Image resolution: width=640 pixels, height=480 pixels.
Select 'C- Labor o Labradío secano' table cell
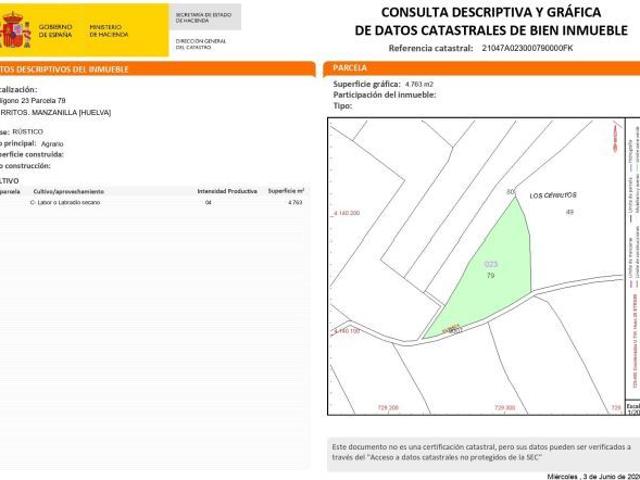click(65, 202)
